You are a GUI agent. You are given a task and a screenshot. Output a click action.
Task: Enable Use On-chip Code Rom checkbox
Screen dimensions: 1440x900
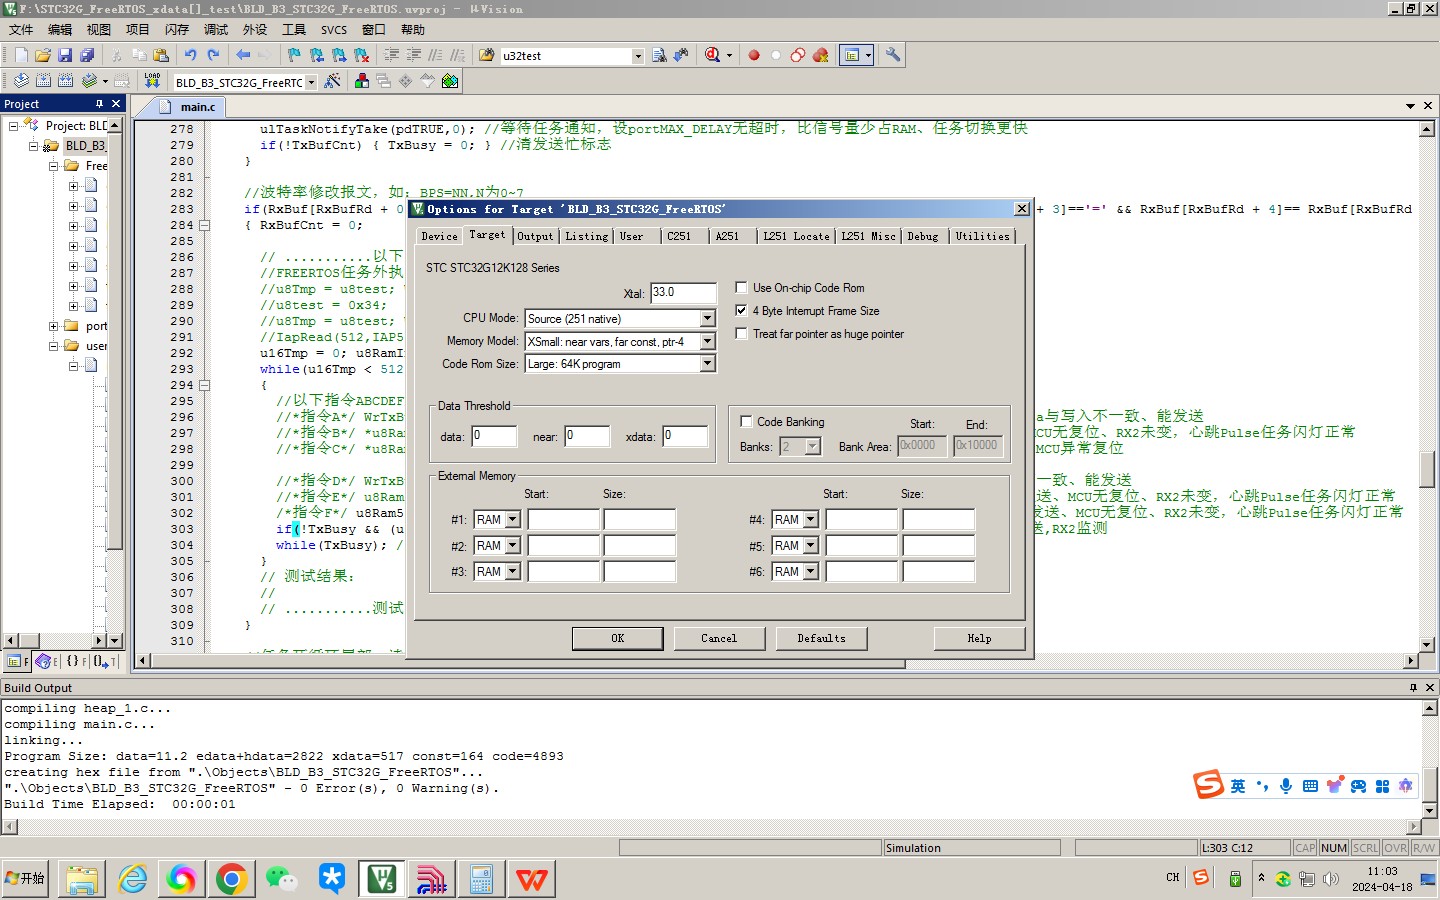741,287
